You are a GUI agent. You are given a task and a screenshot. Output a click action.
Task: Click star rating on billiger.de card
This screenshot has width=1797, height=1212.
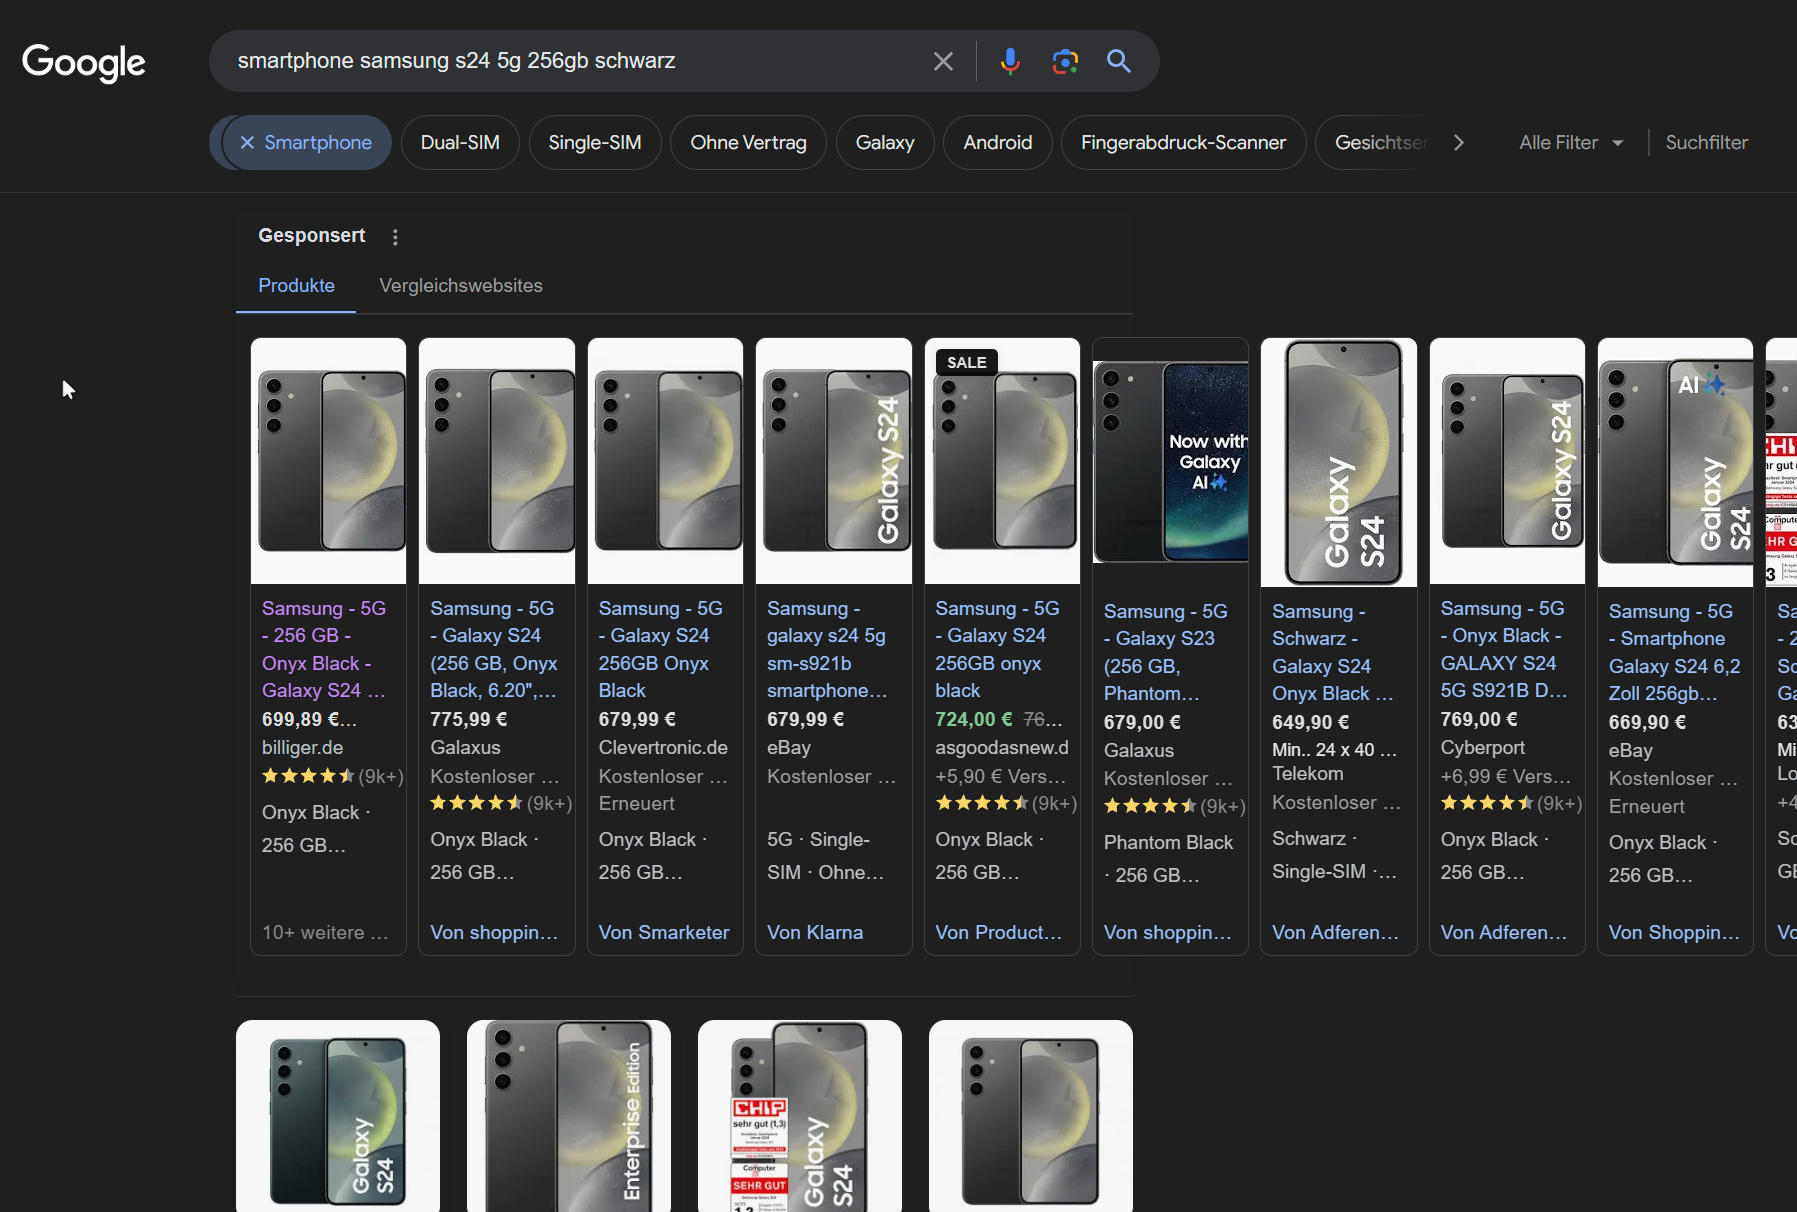(x=308, y=776)
